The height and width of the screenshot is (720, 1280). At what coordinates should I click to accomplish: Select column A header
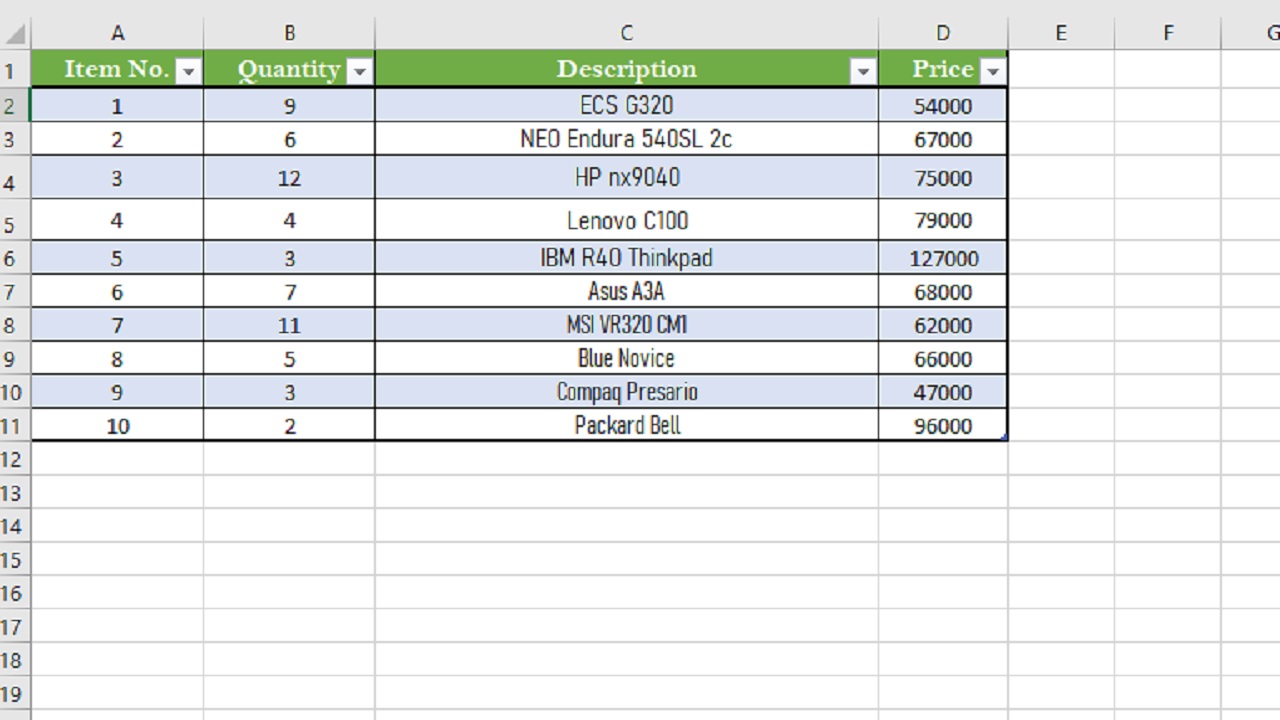point(117,33)
